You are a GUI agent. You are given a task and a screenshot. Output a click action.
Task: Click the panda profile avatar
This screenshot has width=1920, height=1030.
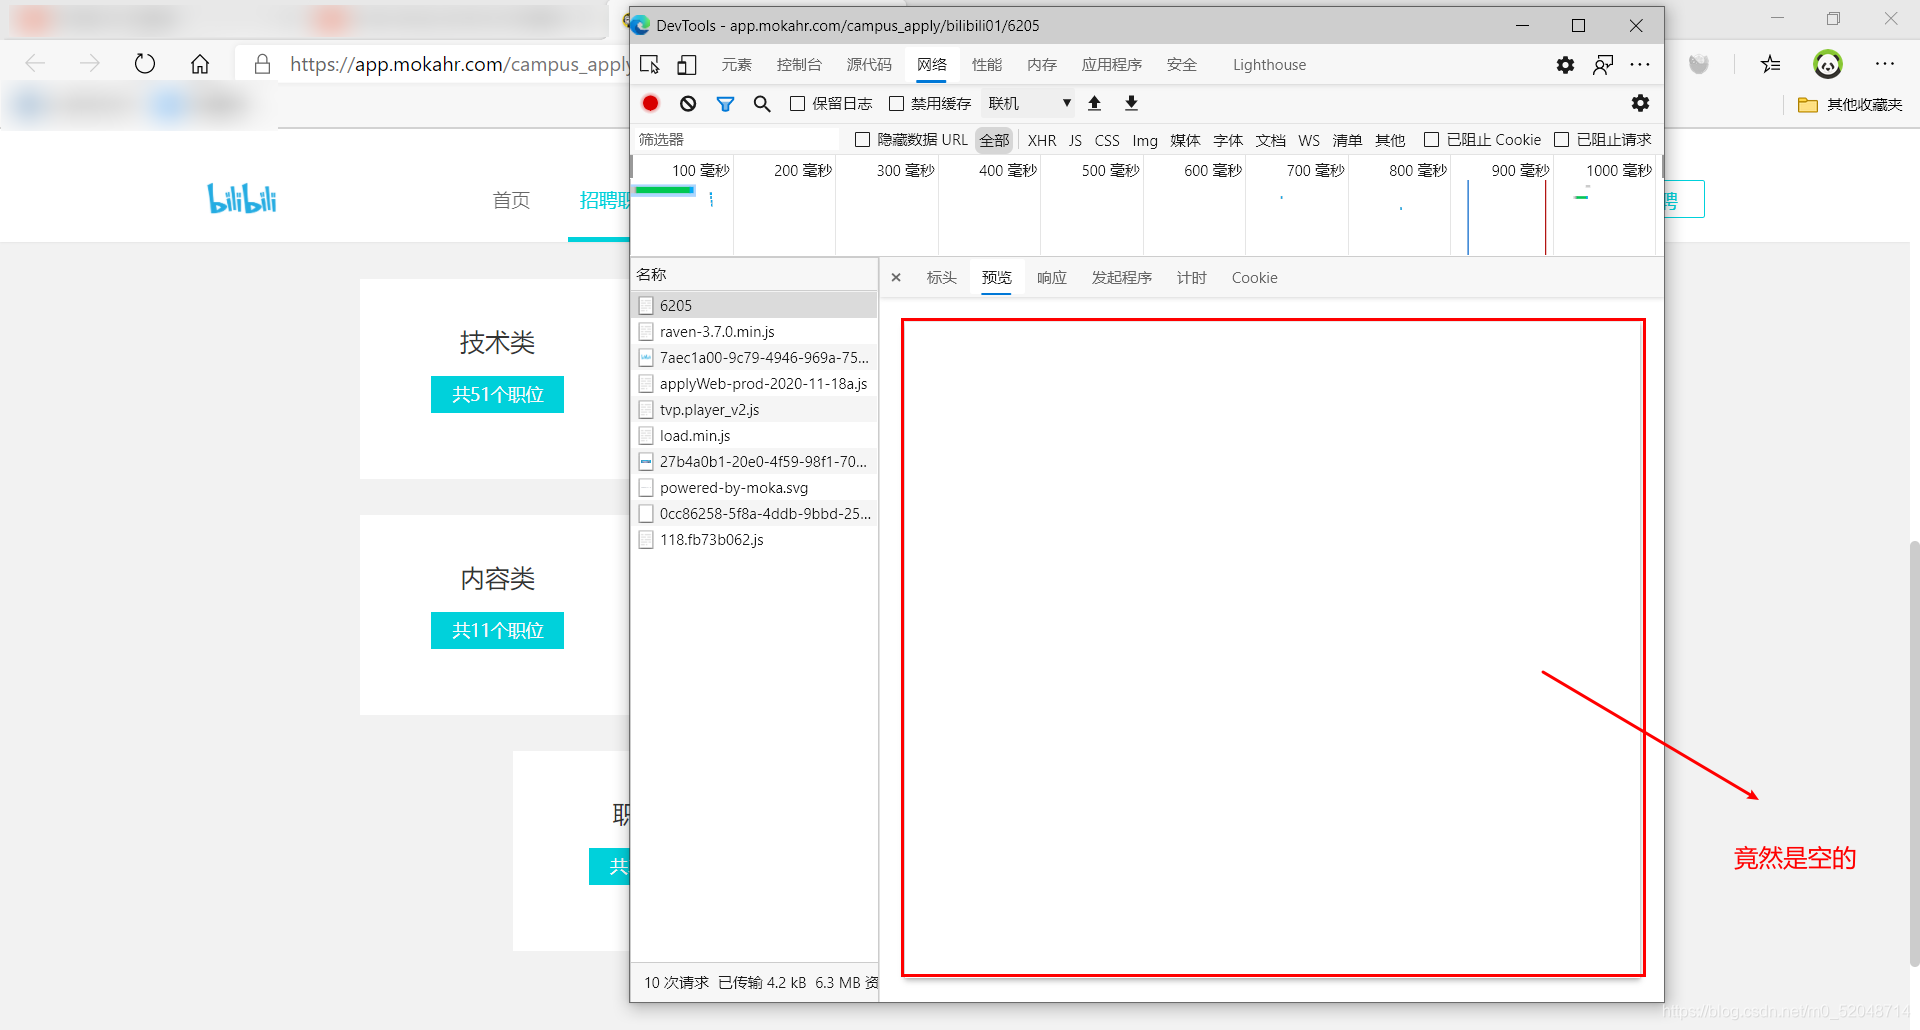pyautogui.click(x=1828, y=64)
